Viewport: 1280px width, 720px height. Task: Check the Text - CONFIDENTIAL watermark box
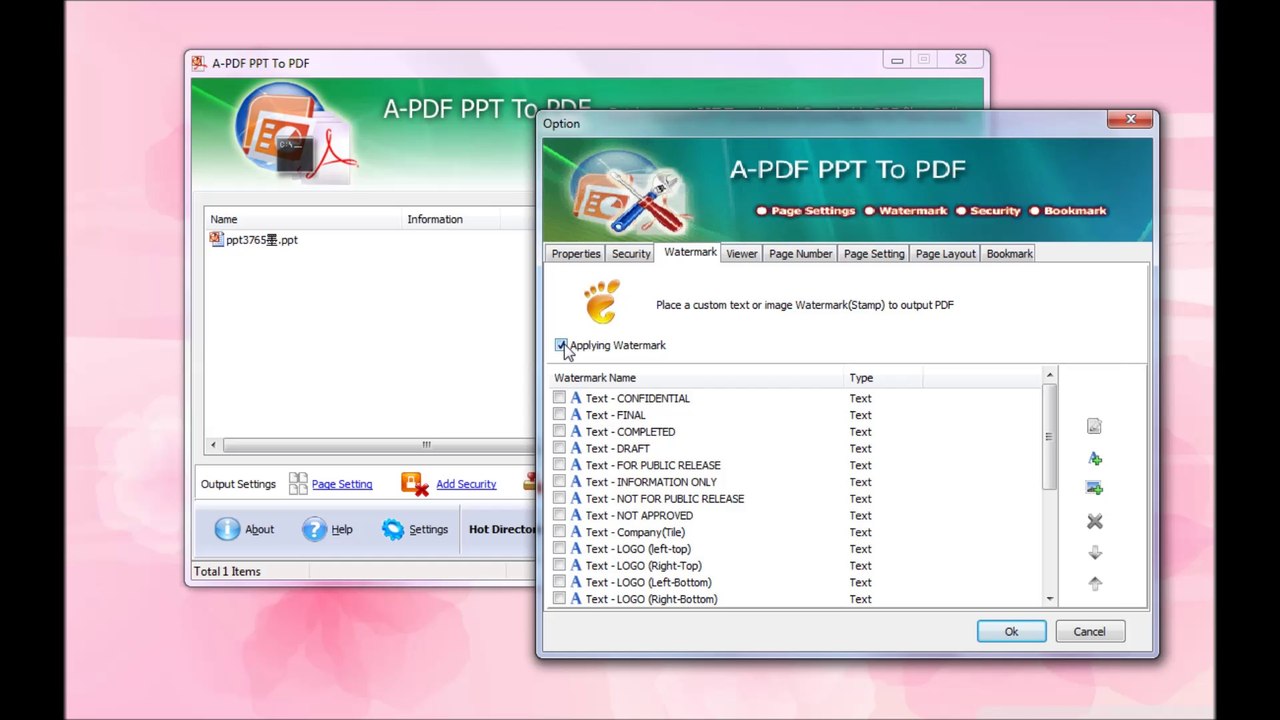(x=559, y=398)
